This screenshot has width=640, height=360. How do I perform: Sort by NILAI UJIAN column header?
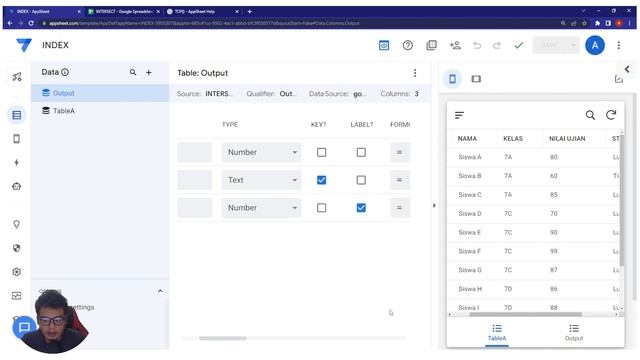click(x=567, y=139)
